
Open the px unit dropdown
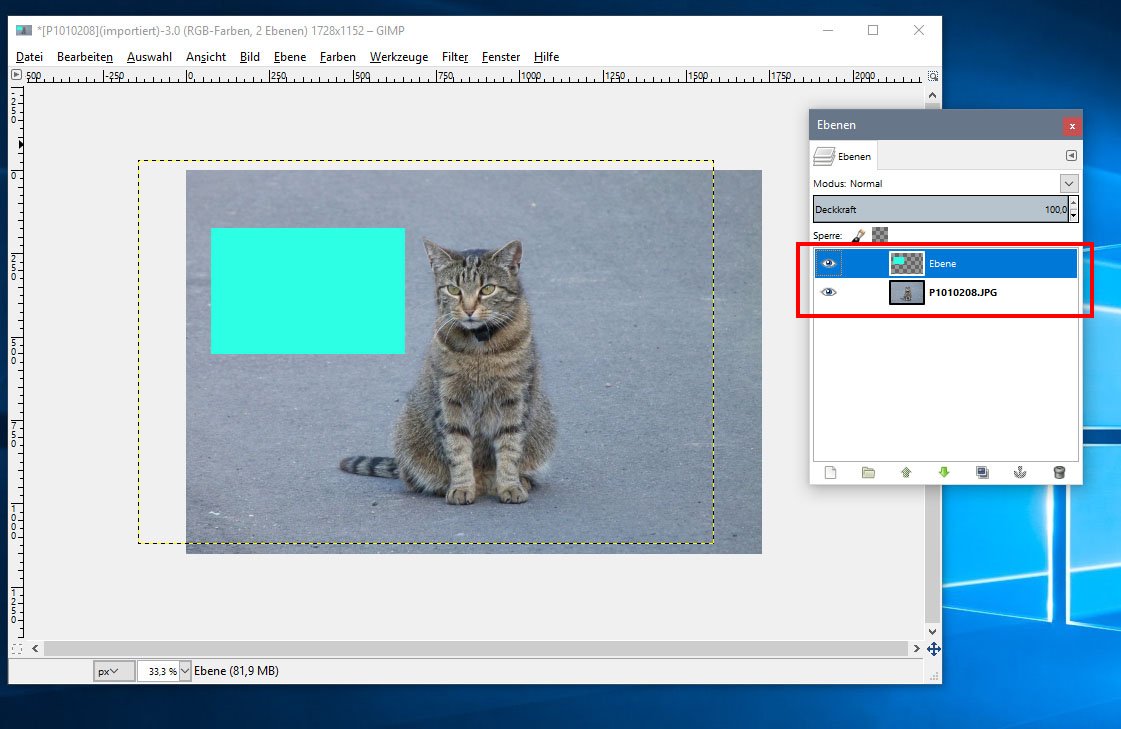point(113,671)
